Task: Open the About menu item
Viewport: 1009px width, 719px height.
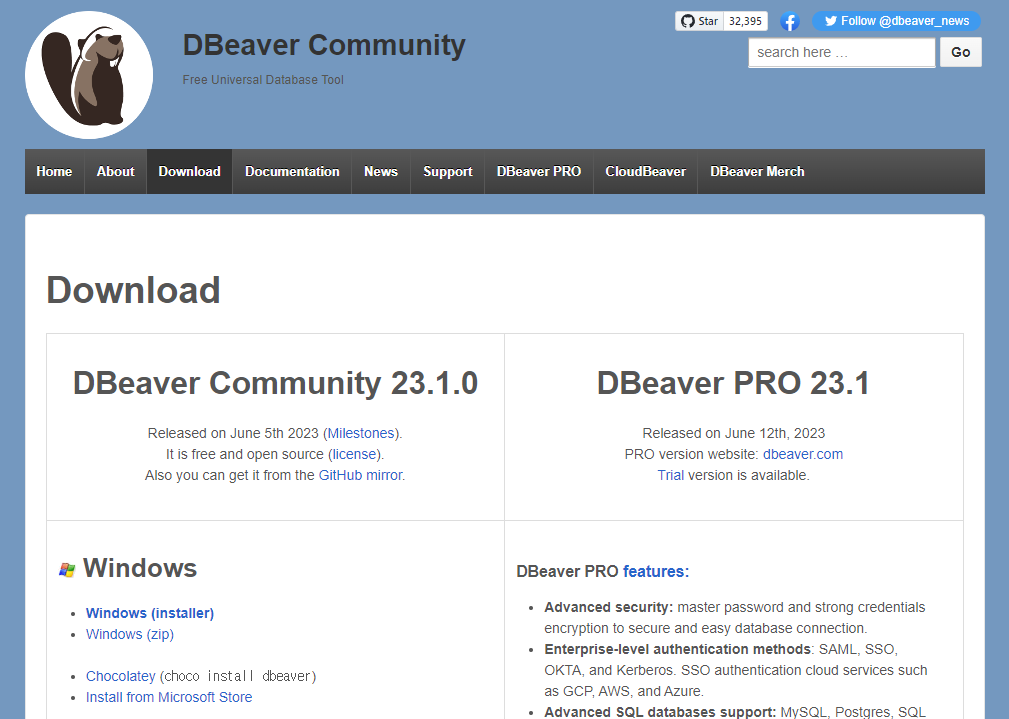Action: point(116,171)
